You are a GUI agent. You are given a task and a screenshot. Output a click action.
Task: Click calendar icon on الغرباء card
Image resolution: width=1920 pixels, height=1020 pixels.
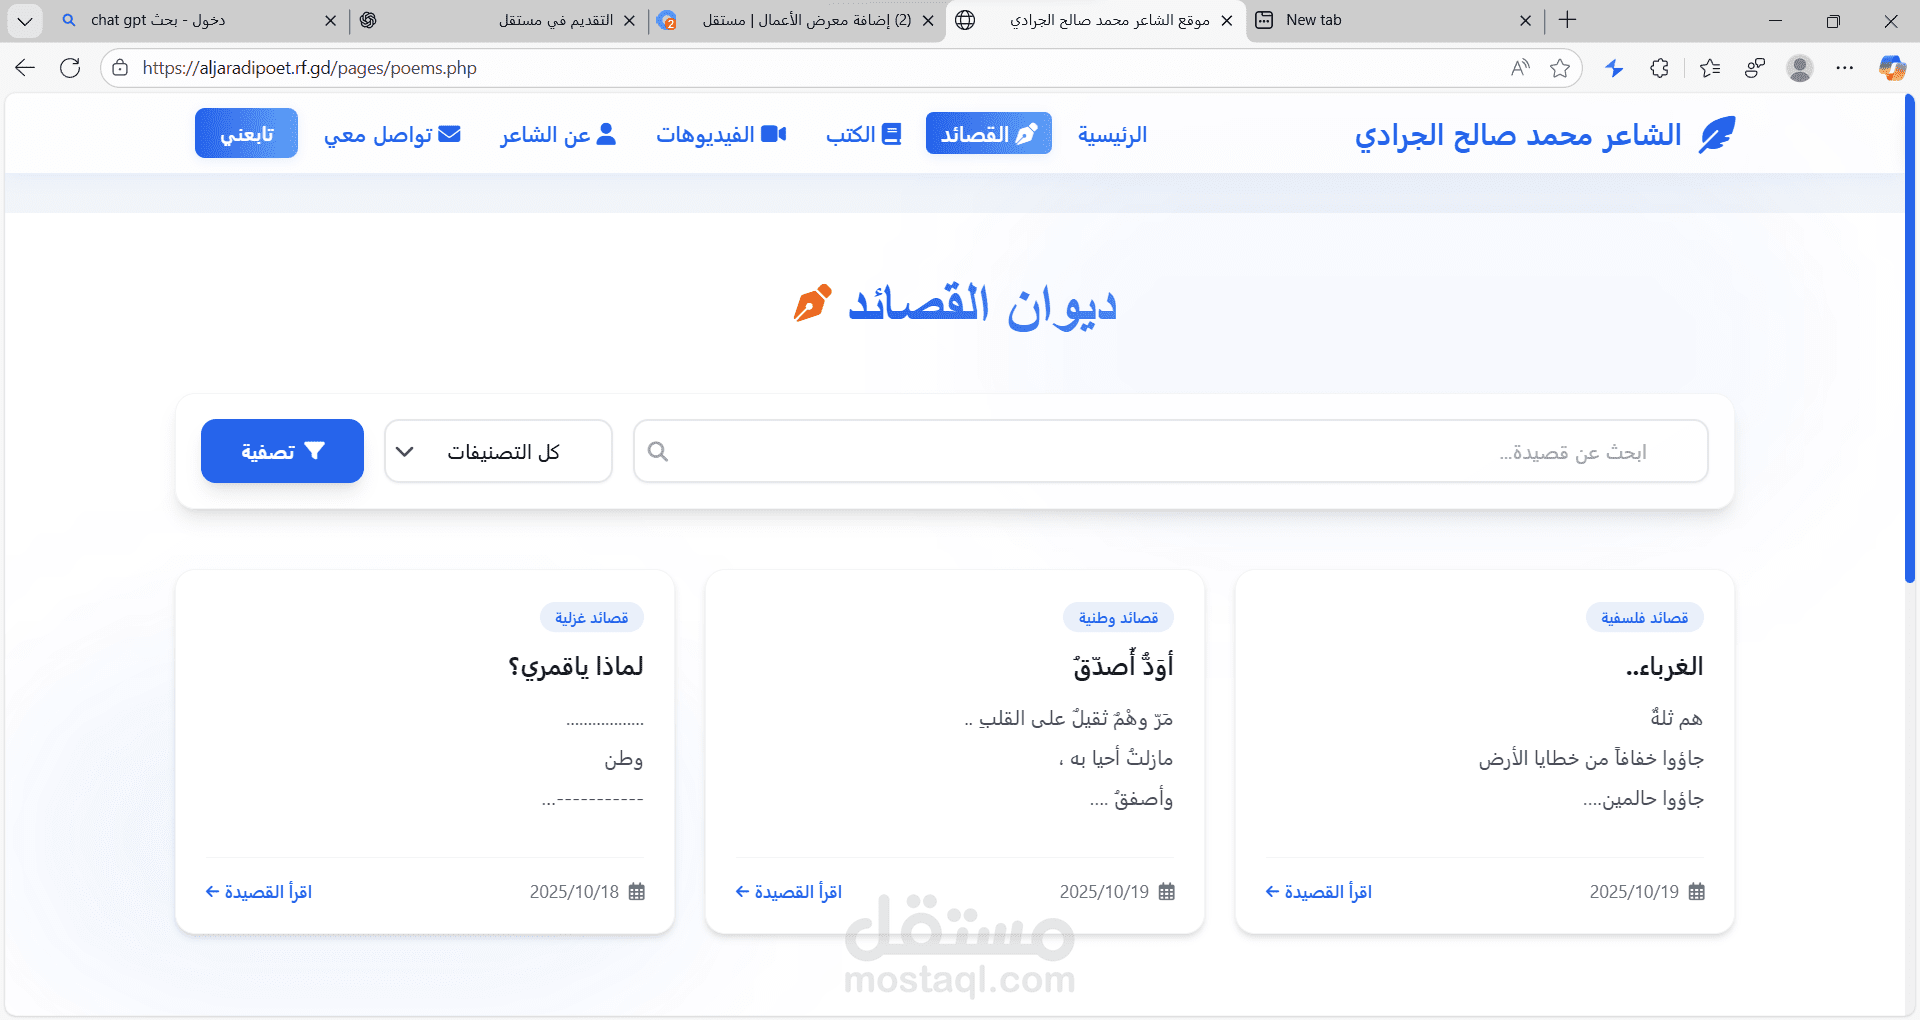click(x=1696, y=892)
